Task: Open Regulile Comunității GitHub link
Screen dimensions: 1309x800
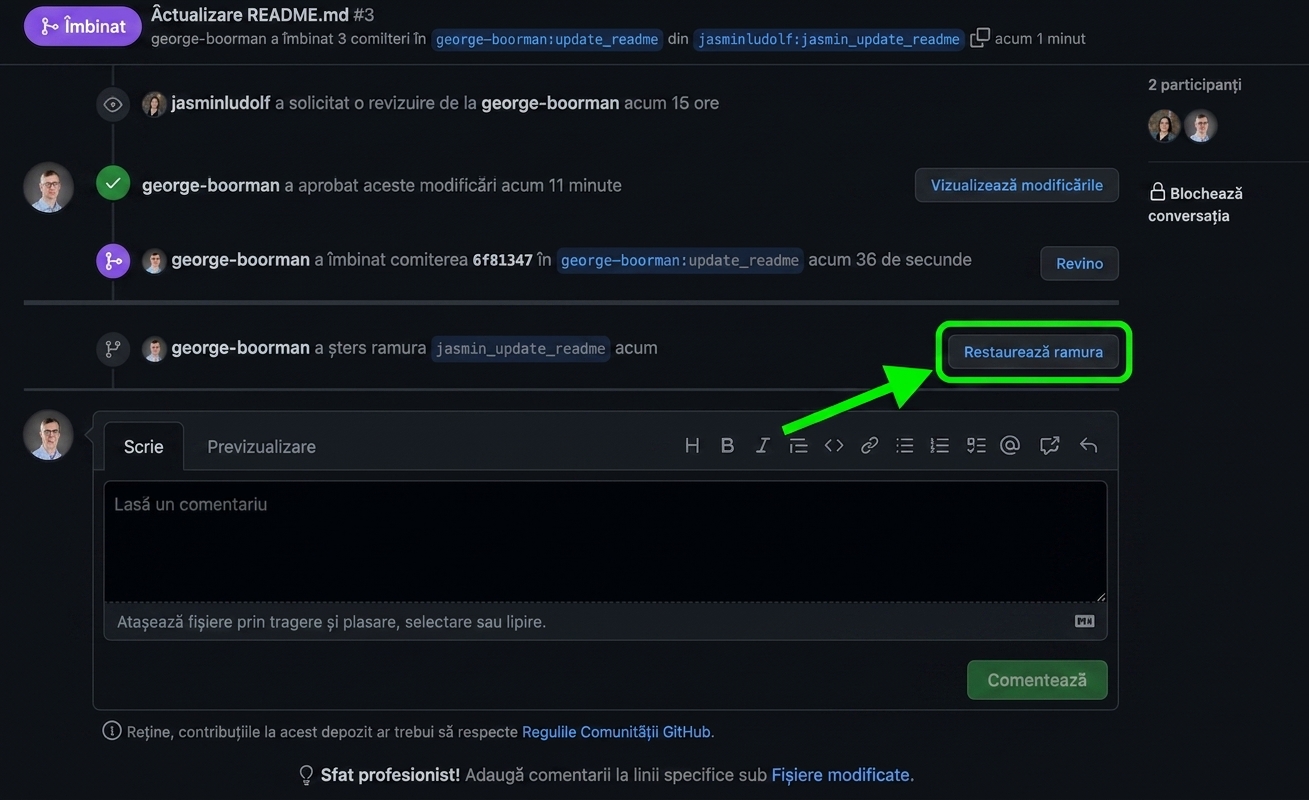Action: [617, 732]
